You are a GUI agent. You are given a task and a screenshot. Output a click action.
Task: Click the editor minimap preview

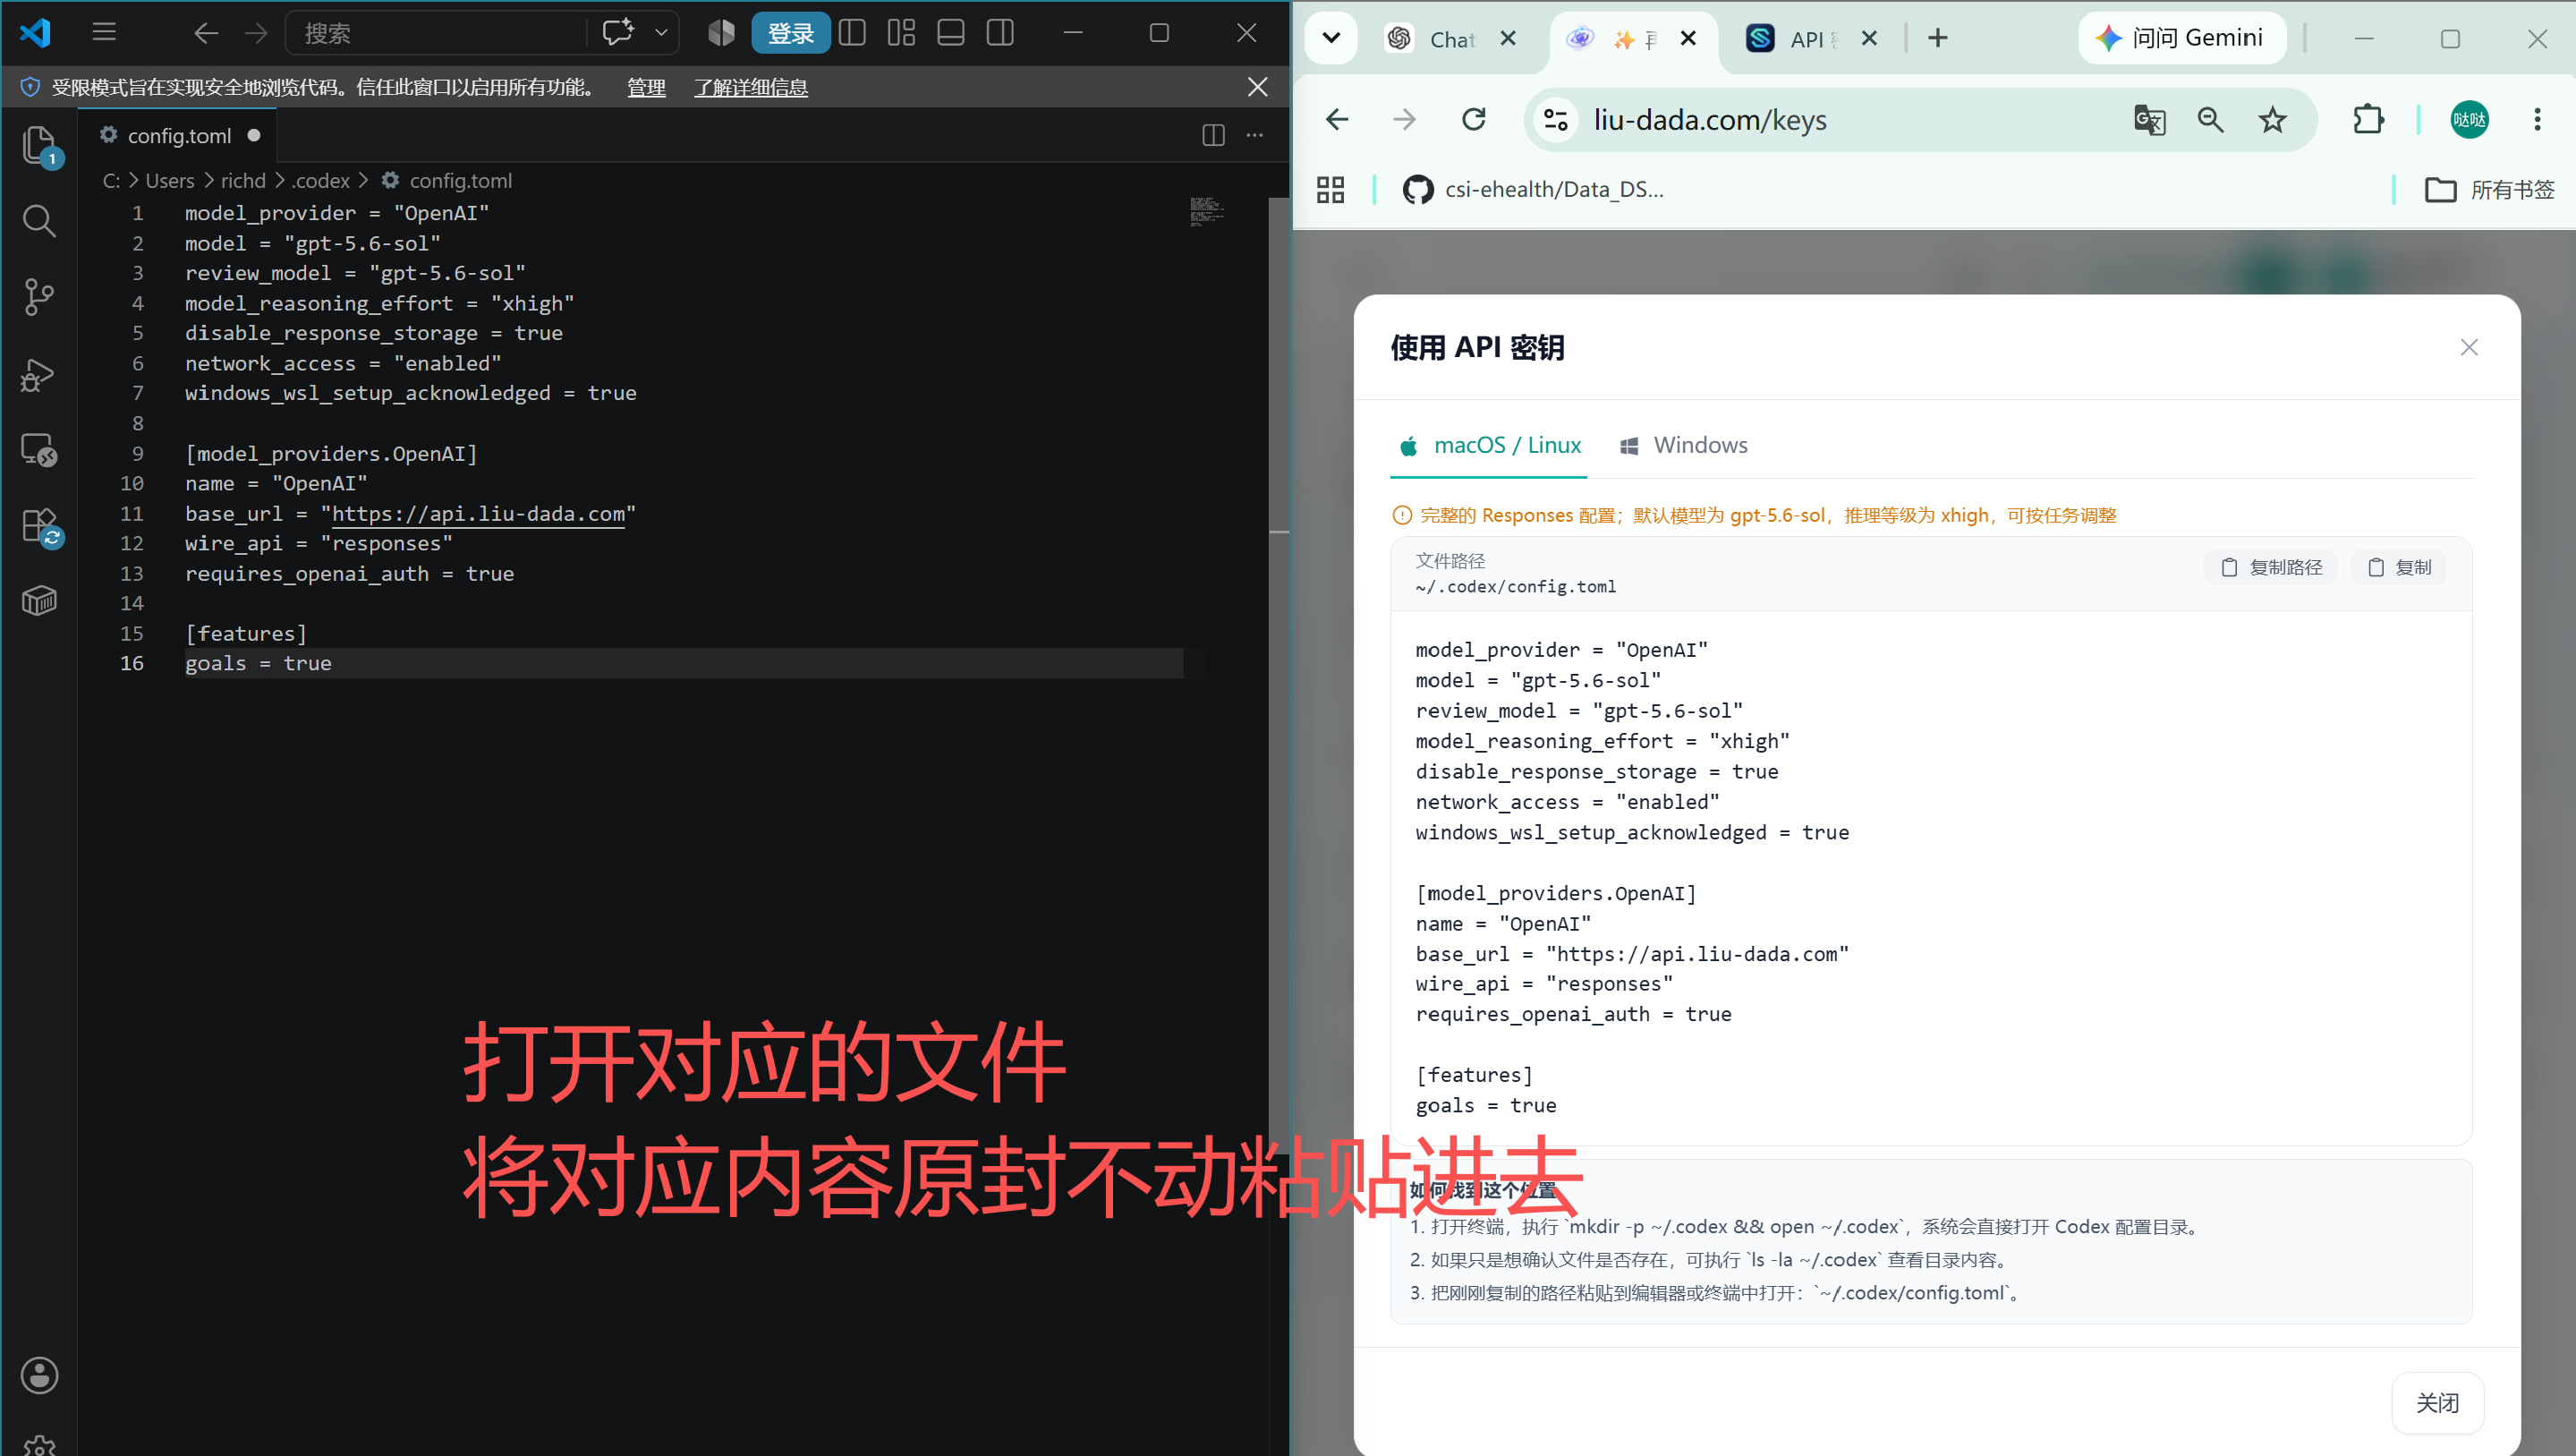click(x=1207, y=211)
